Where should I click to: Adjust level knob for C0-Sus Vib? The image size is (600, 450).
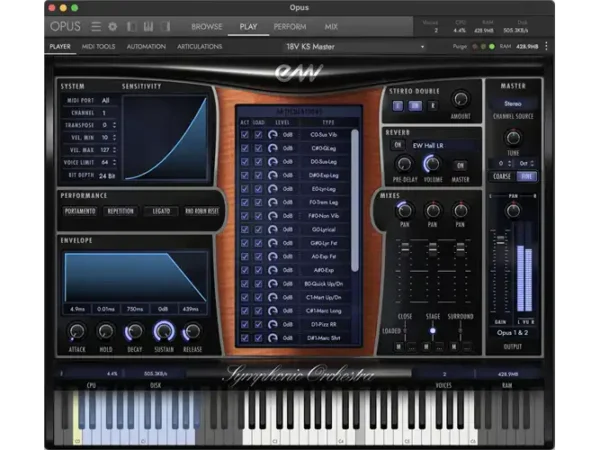tap(272, 135)
